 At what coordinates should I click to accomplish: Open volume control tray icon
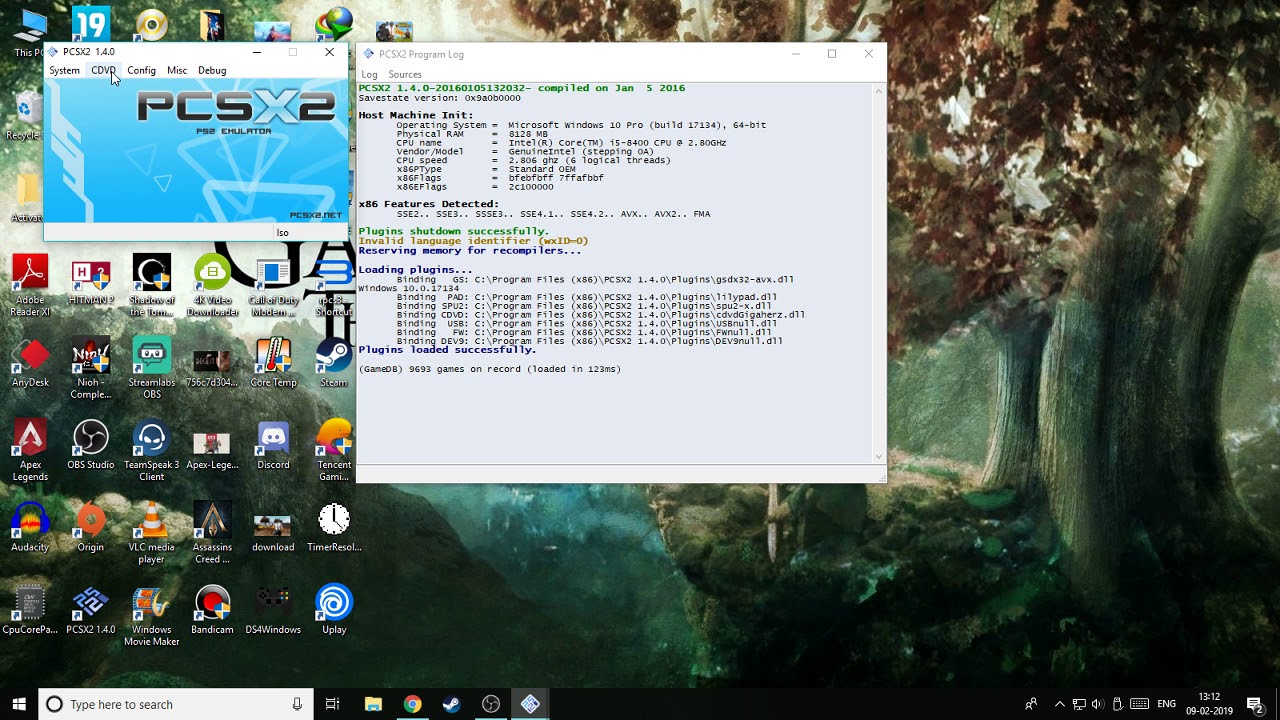point(1098,704)
